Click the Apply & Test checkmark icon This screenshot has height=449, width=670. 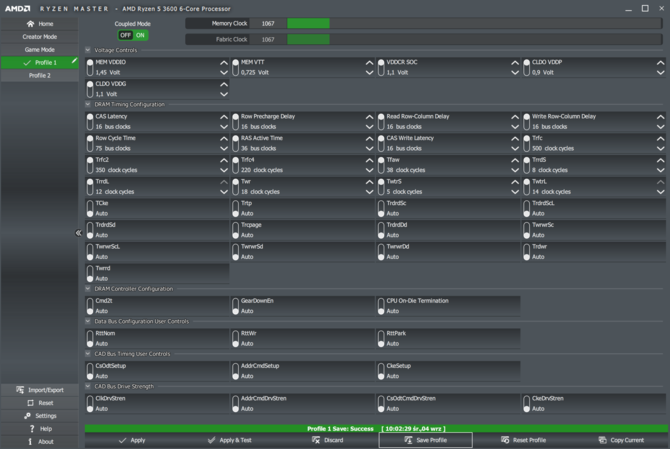[212, 440]
